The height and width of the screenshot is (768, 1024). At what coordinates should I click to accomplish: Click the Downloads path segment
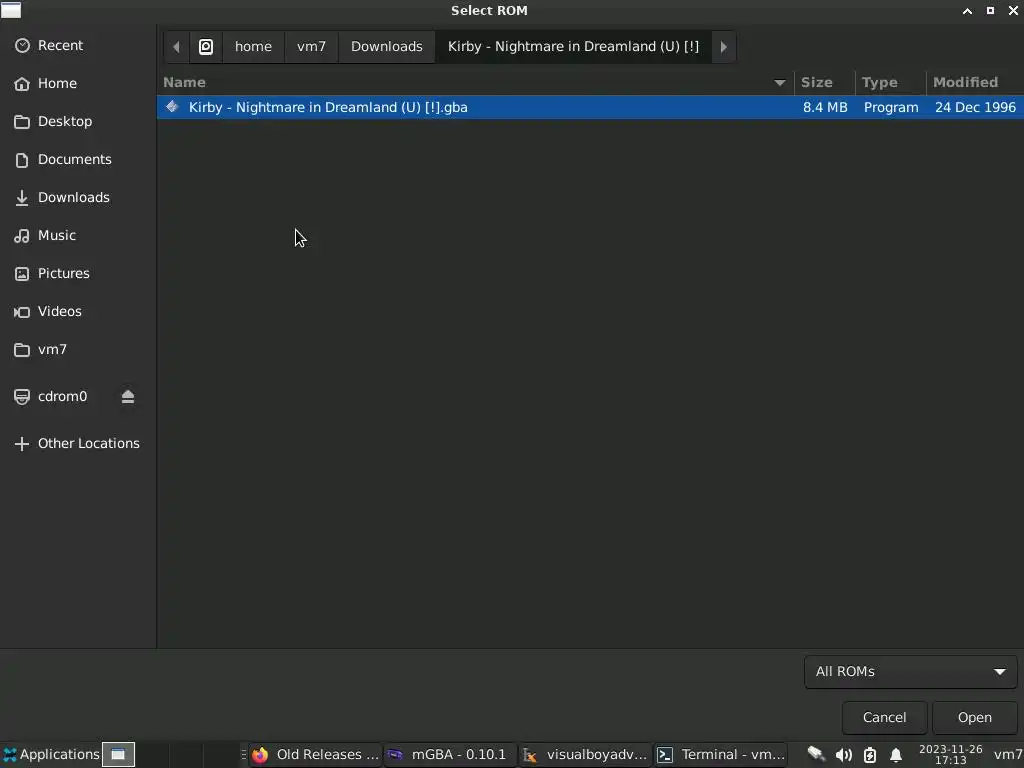[387, 46]
